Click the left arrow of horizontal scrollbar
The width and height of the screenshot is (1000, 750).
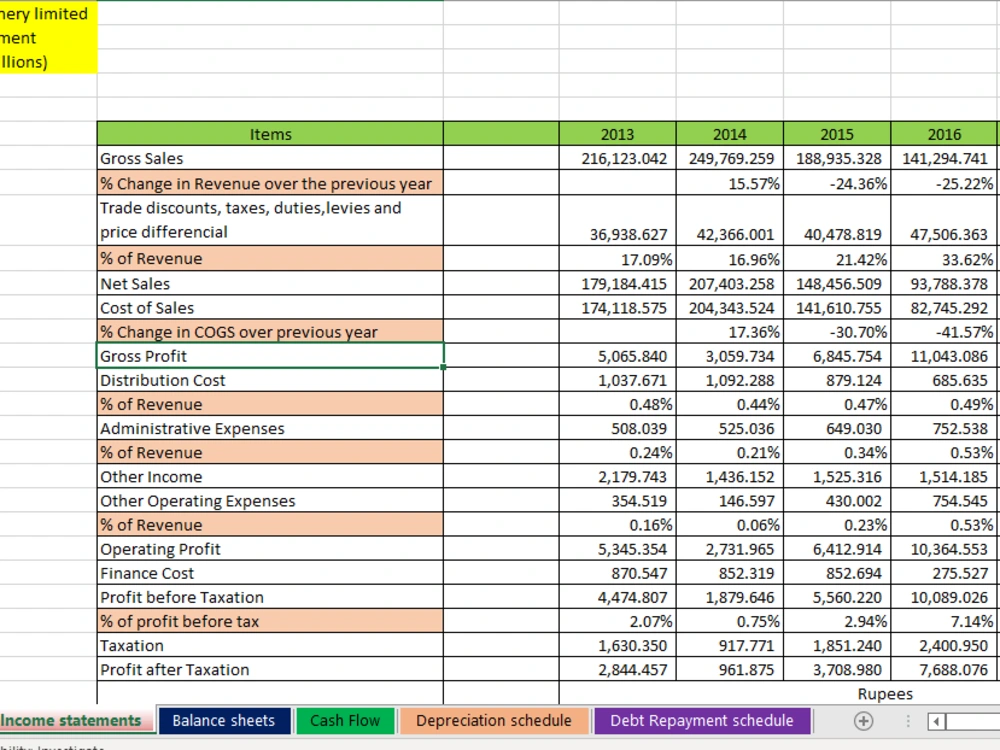click(936, 721)
